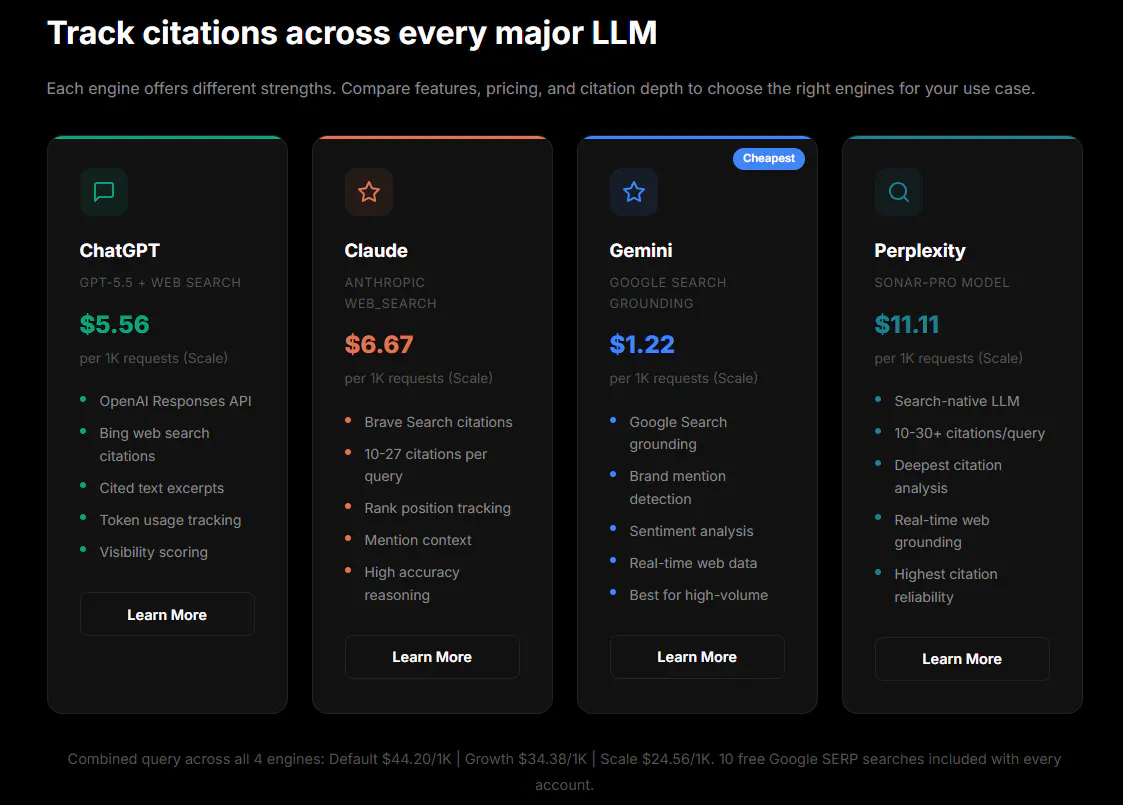The width and height of the screenshot is (1123, 805).
Task: Click 'Deepest citation analysis' feature
Action: pos(948,477)
